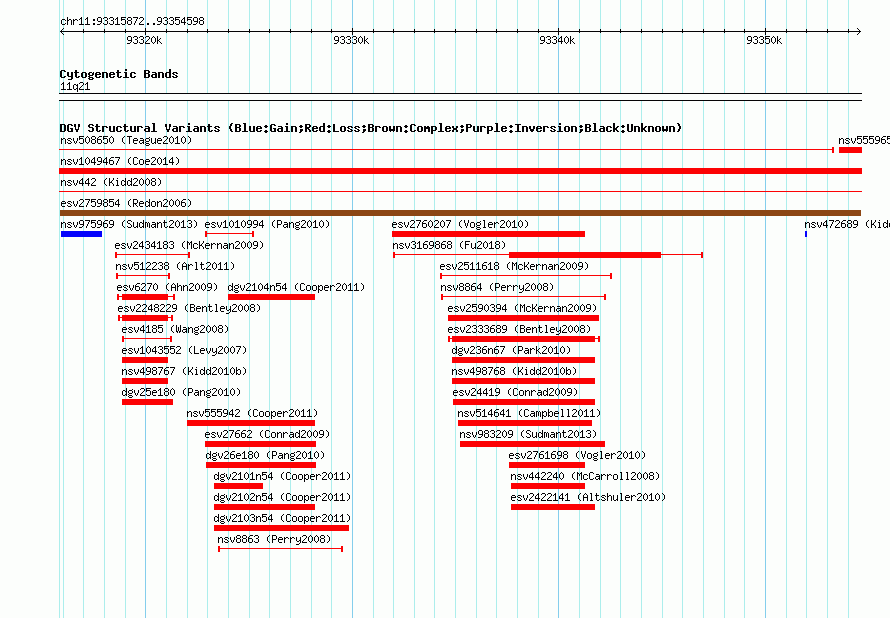The width and height of the screenshot is (890, 618).
Task: Select the red bar under nsv983209
Action: point(532,444)
